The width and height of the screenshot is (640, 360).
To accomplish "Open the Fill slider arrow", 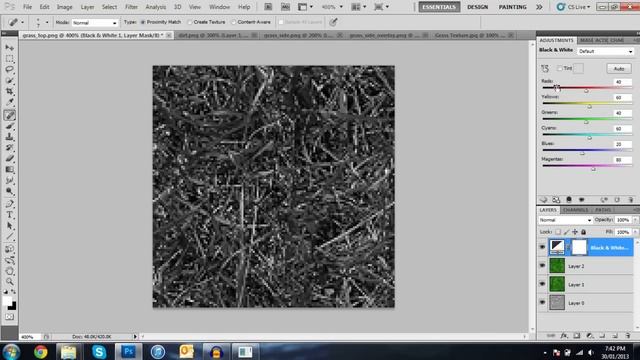I will click(635, 232).
